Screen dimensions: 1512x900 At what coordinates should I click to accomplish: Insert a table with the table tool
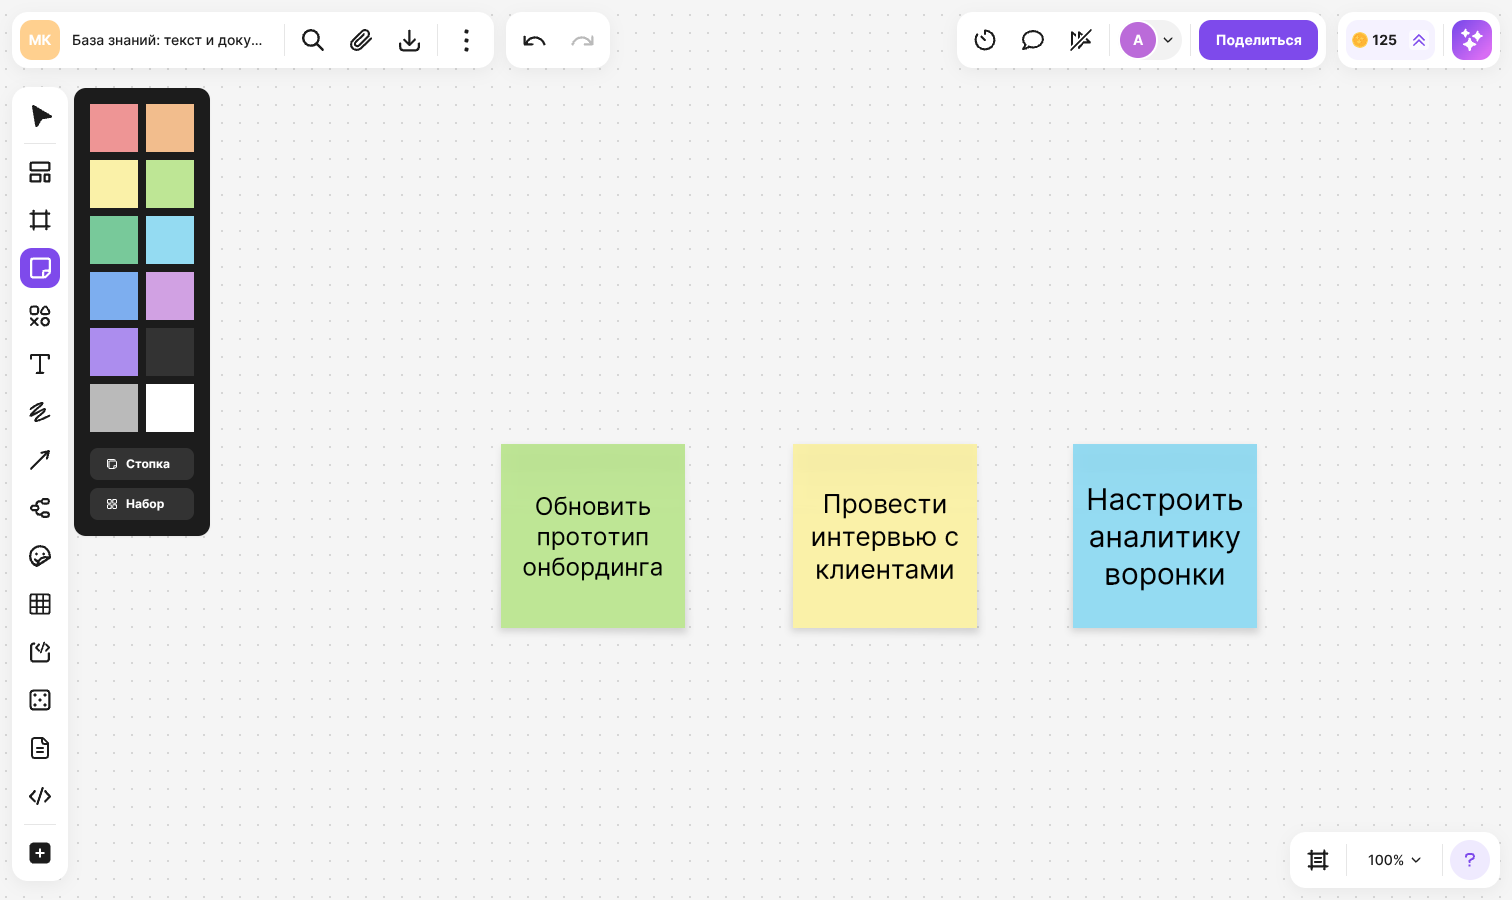point(40,604)
